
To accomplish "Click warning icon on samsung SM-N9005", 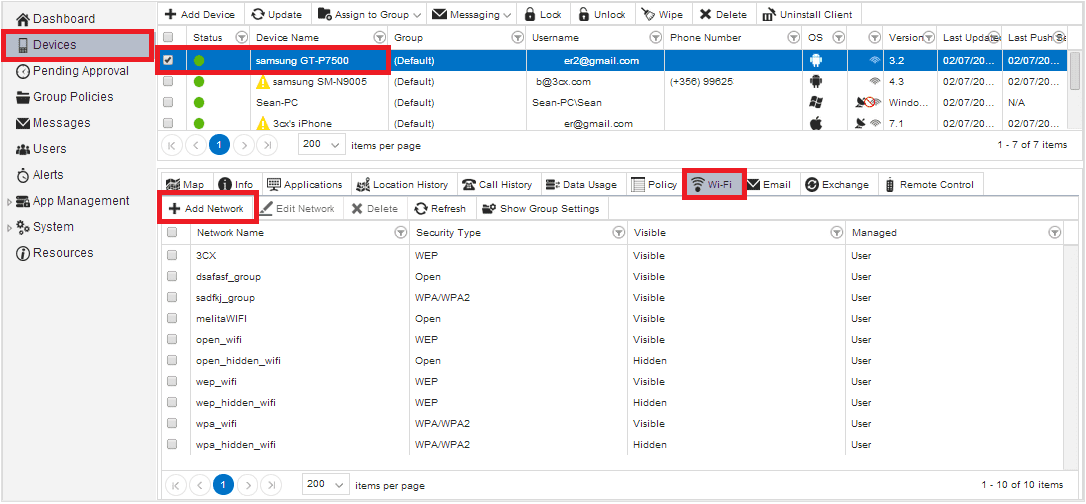I will pos(262,82).
